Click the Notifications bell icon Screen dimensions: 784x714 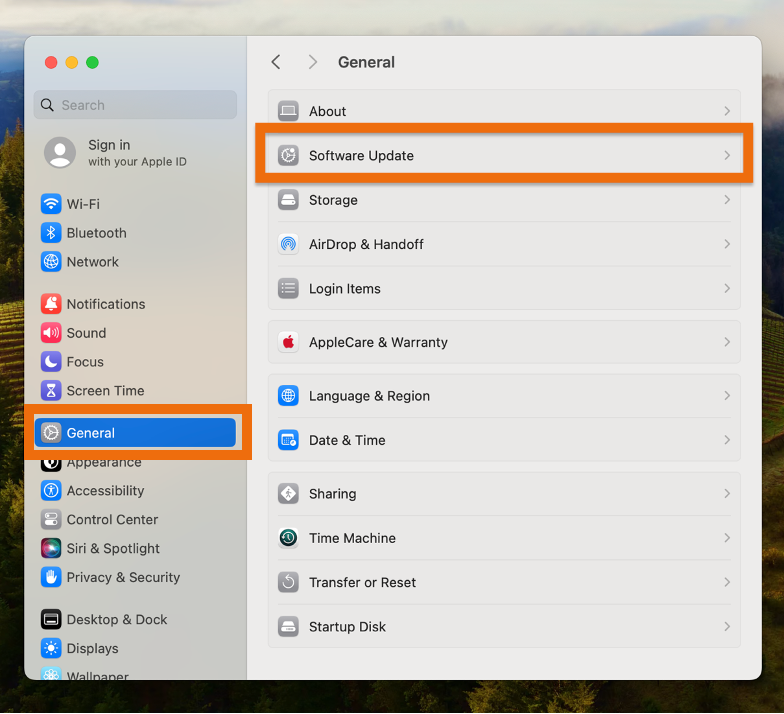coord(51,304)
